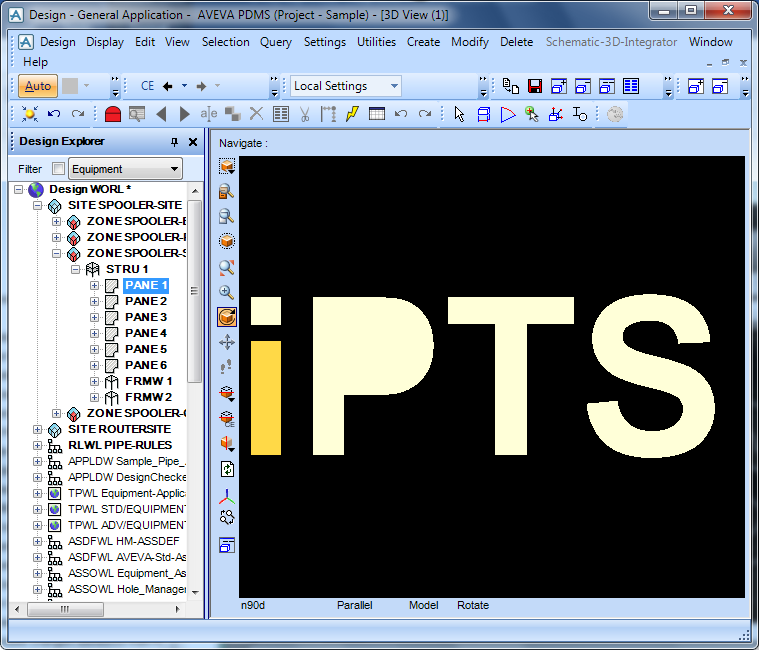Click the scissors cut icon

(x=304, y=114)
